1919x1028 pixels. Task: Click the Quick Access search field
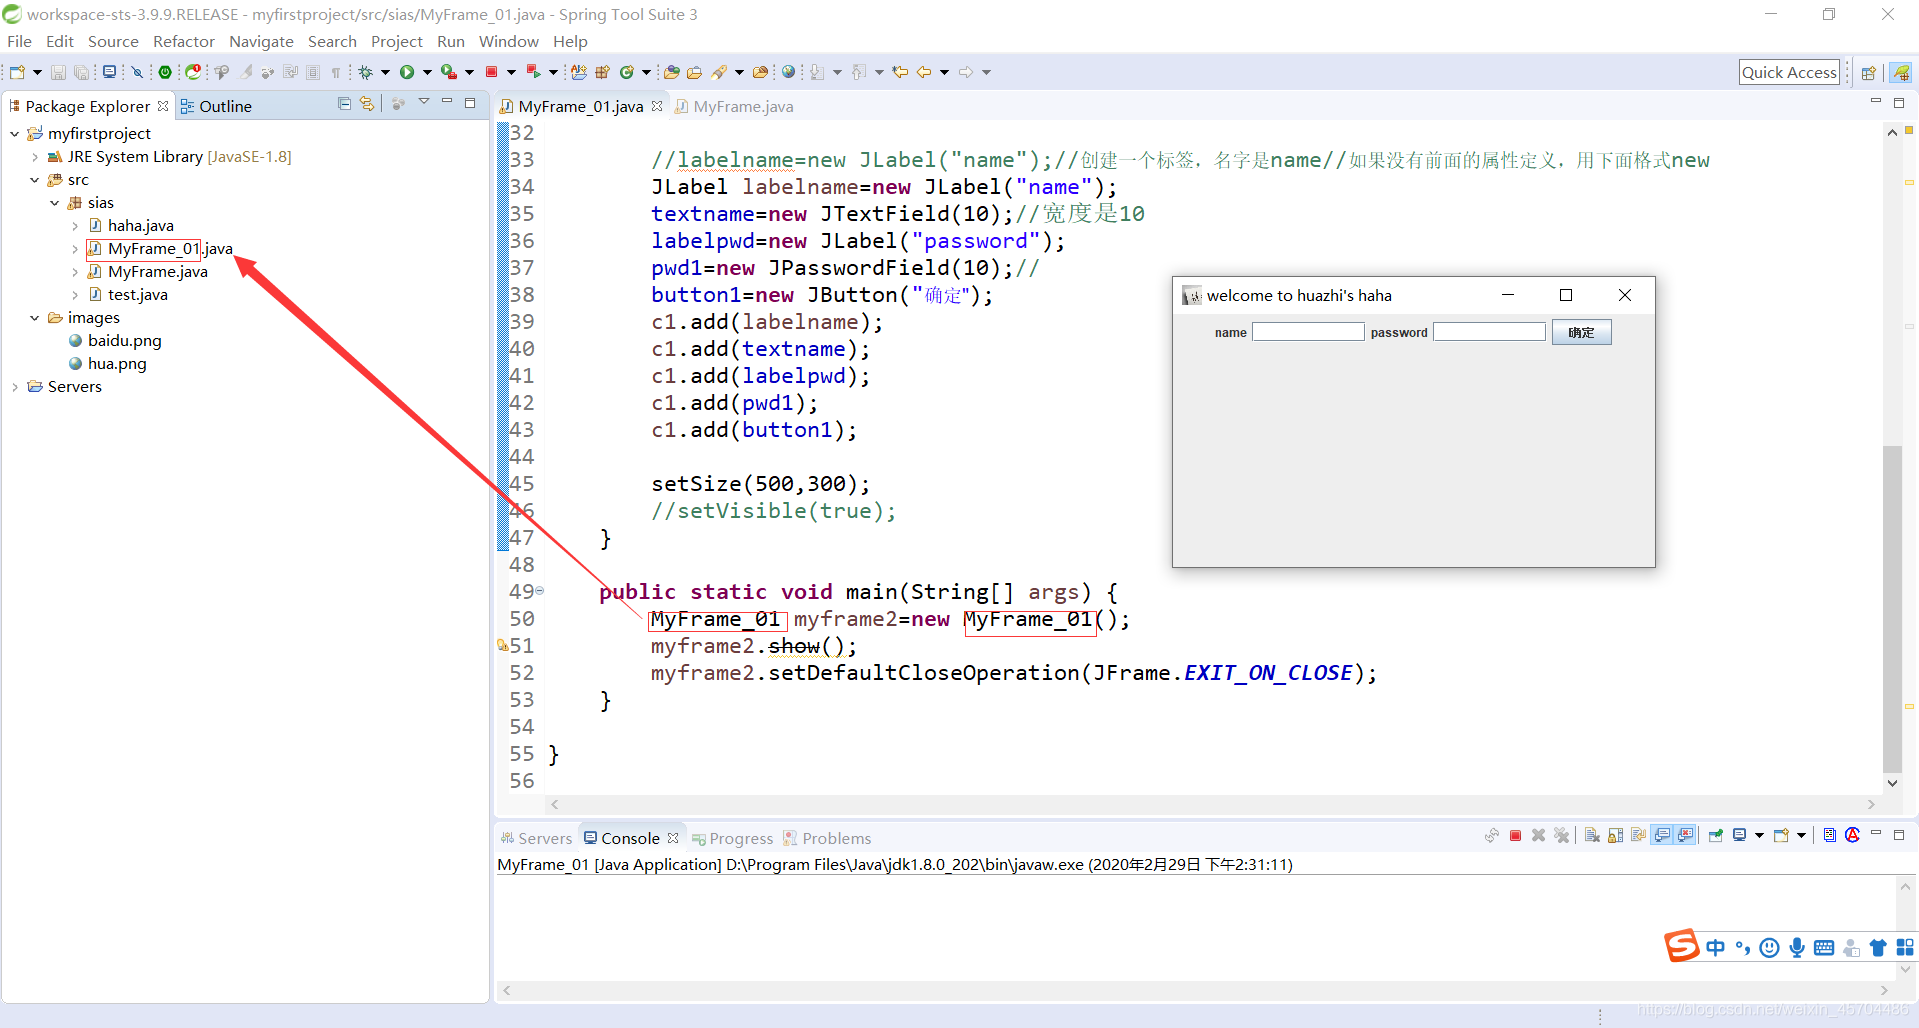[1789, 72]
